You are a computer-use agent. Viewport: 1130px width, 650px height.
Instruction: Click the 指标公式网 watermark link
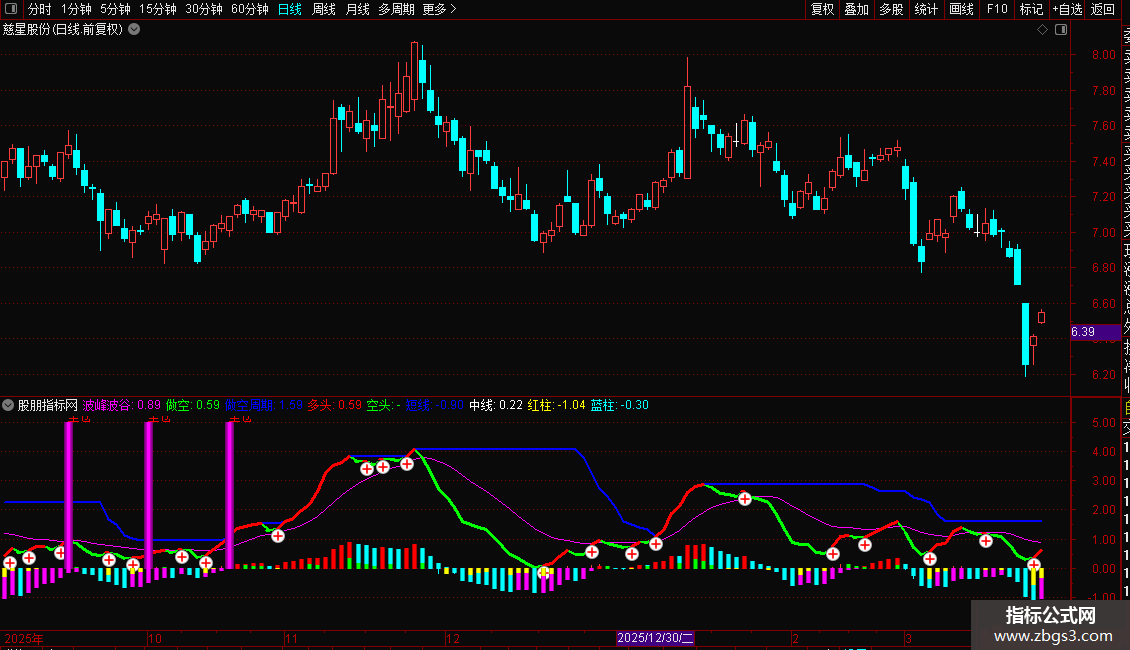pyautogui.click(x=1050, y=616)
